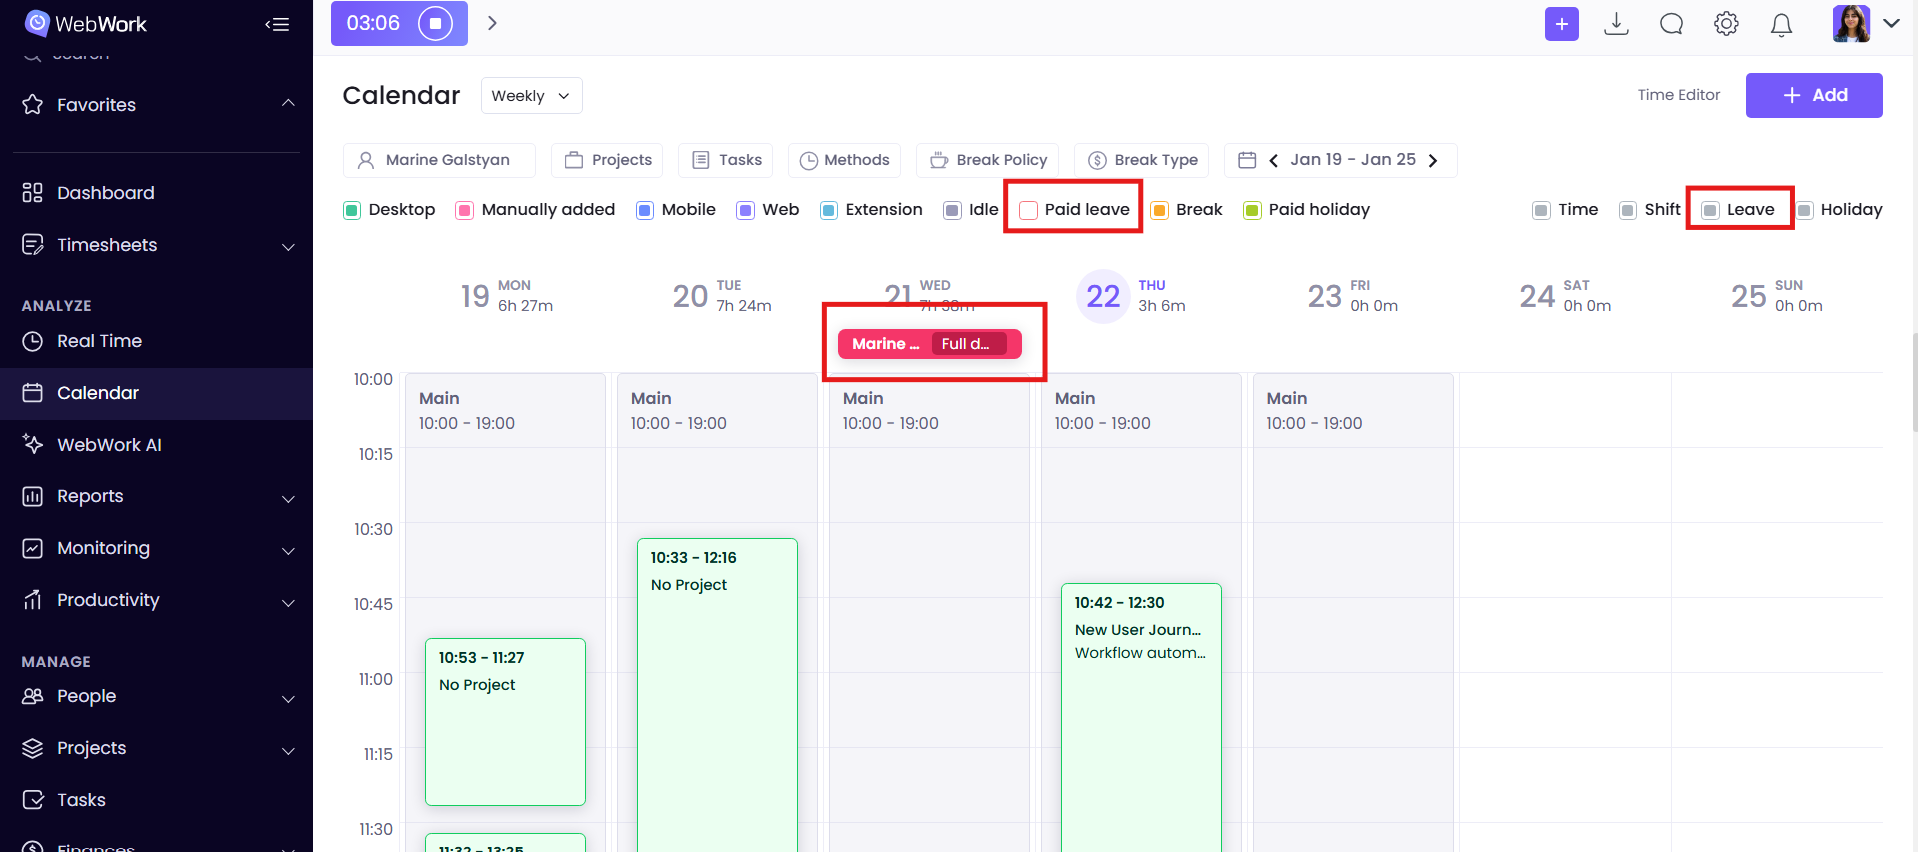Open Real Time in sidebar

coord(99,341)
